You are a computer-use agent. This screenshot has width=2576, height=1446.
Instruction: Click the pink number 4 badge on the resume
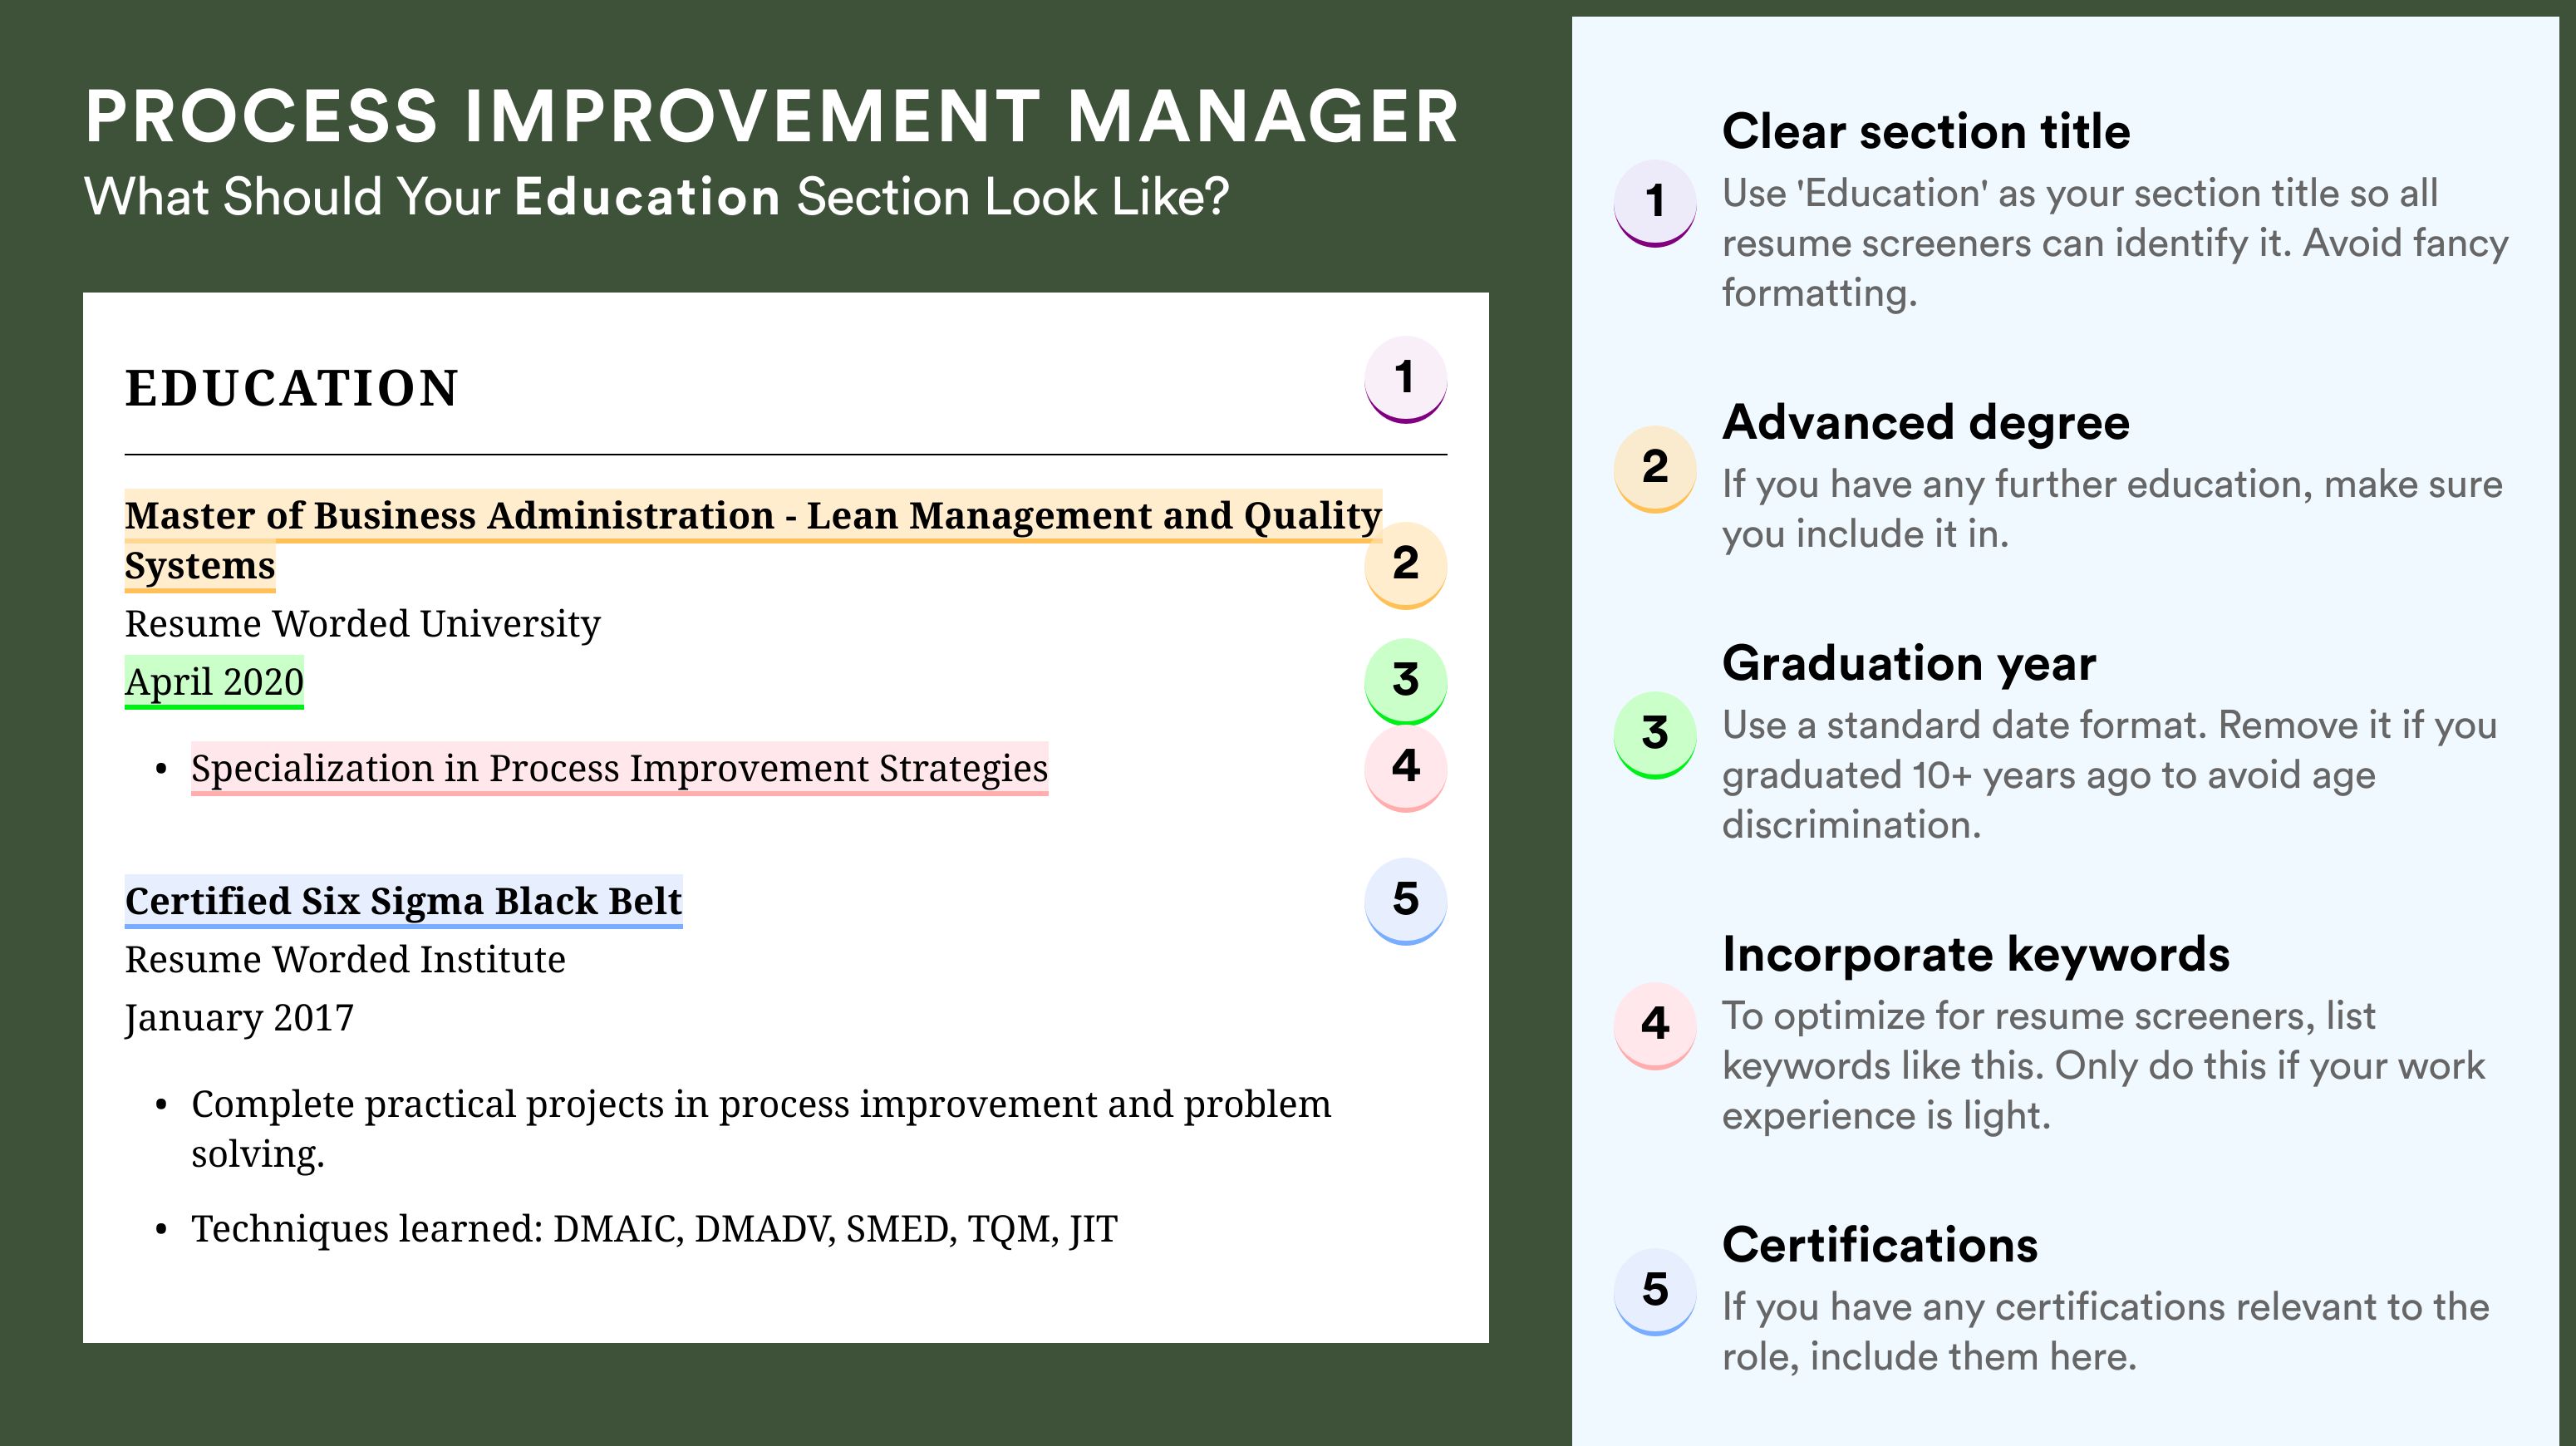1405,768
